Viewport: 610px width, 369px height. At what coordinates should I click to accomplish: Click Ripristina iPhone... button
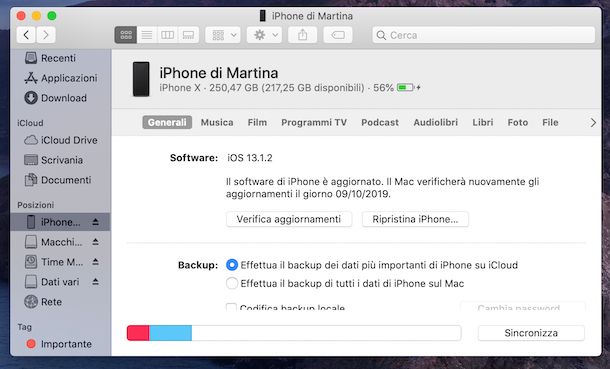tap(415, 219)
